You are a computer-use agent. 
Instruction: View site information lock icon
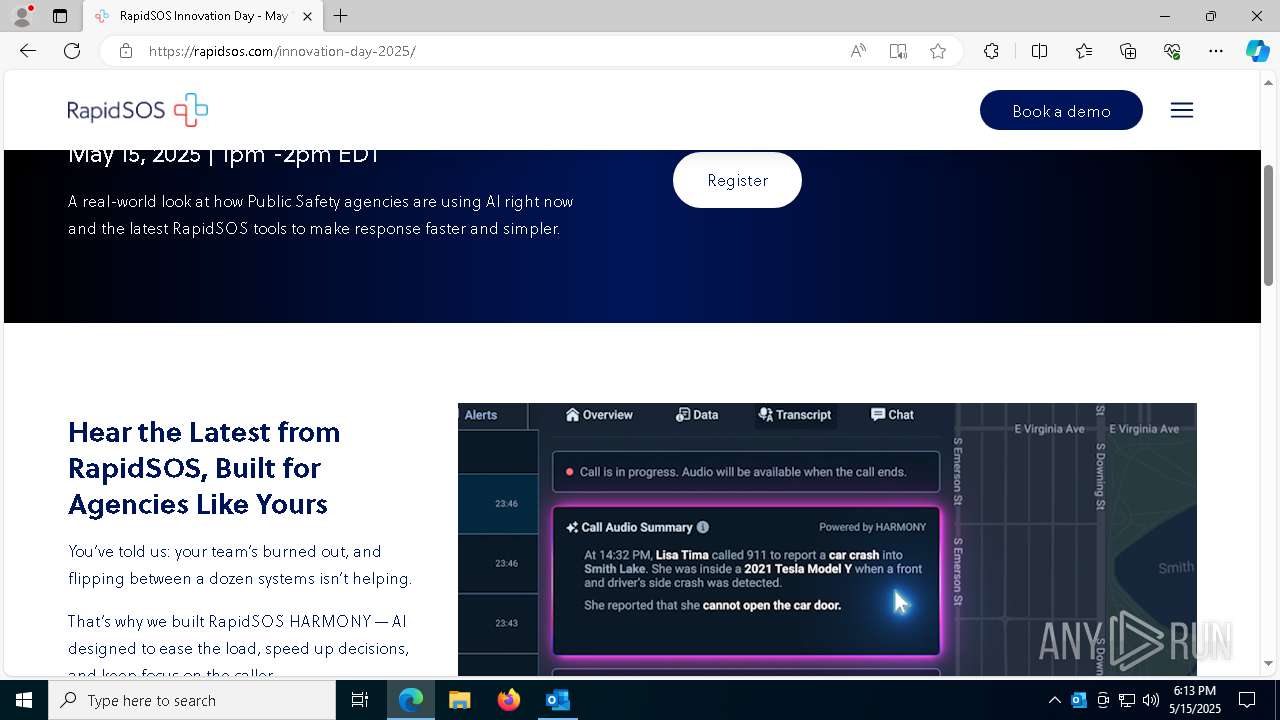pyautogui.click(x=126, y=51)
